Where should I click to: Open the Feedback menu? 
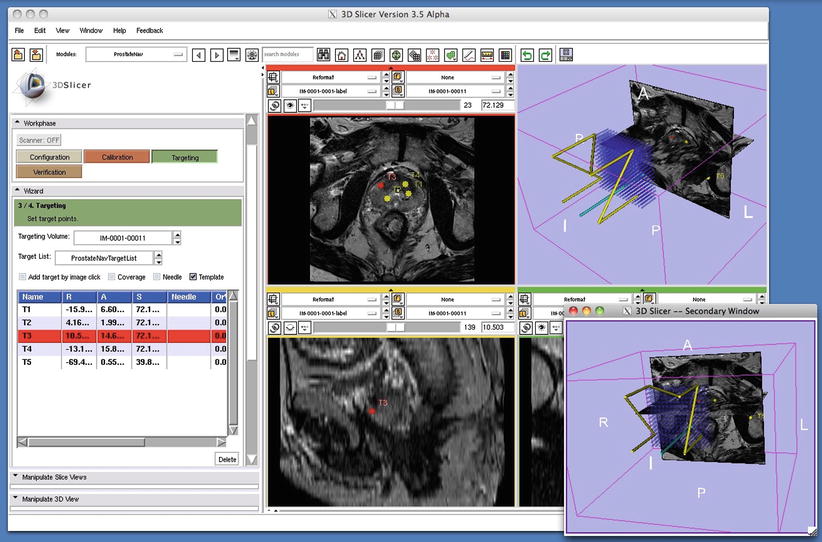pos(149,31)
